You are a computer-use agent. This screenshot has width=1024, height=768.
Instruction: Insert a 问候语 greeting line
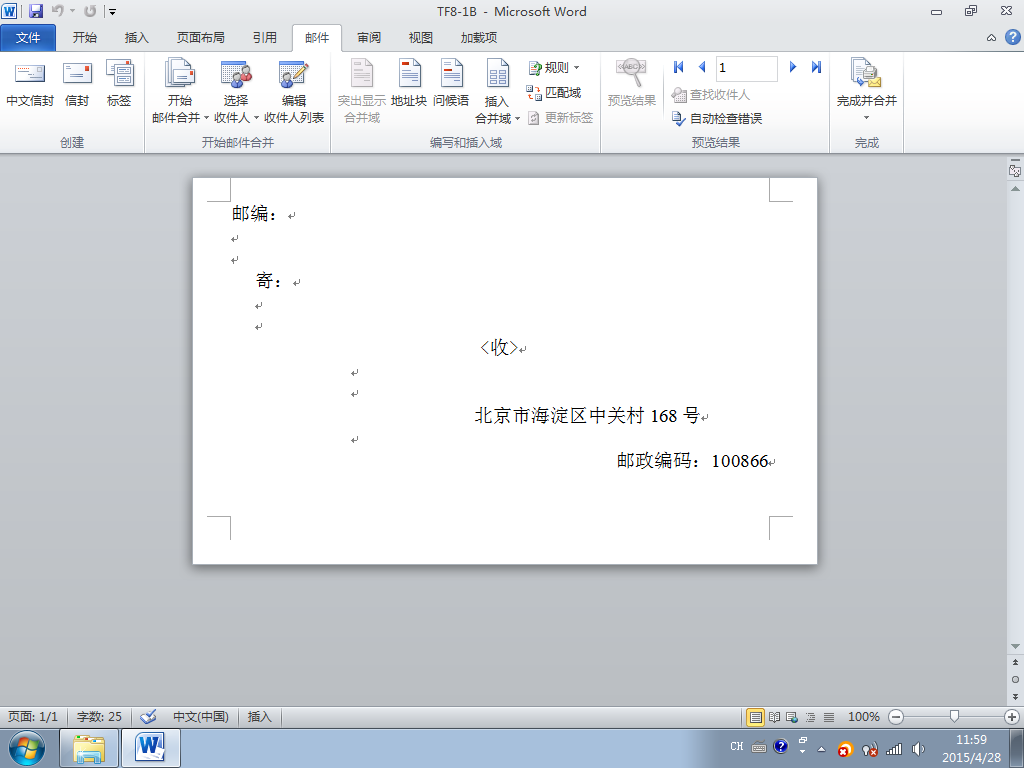pyautogui.click(x=451, y=84)
